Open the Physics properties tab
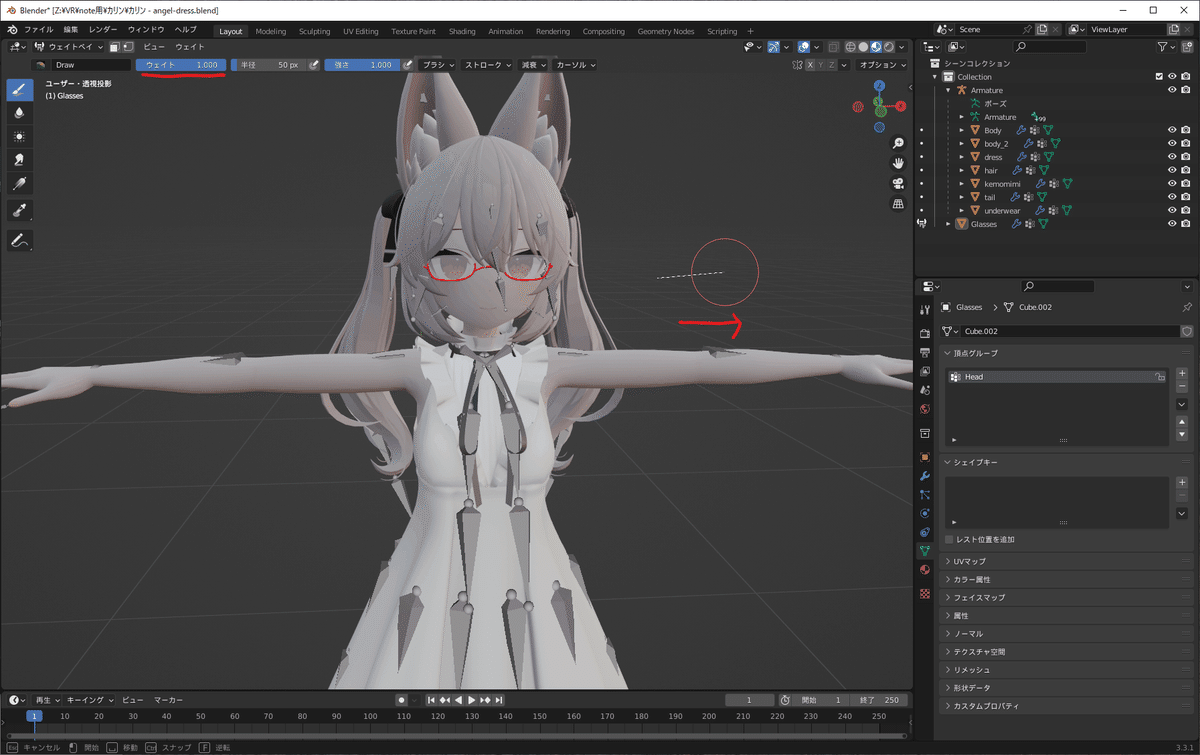The height and width of the screenshot is (755, 1200). pyautogui.click(x=925, y=513)
